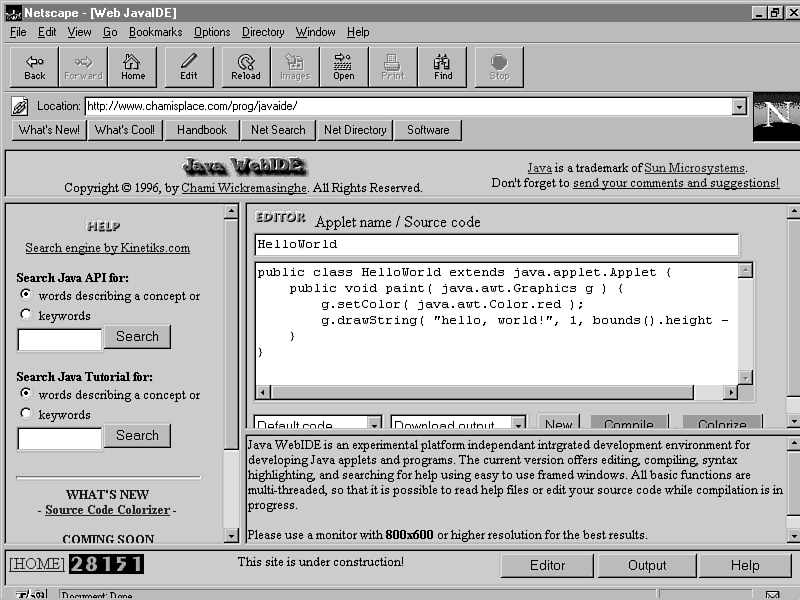Select Java Tutorial 'words describing a concept' radio
Screen dimensions: 800x600
pos(26,394)
